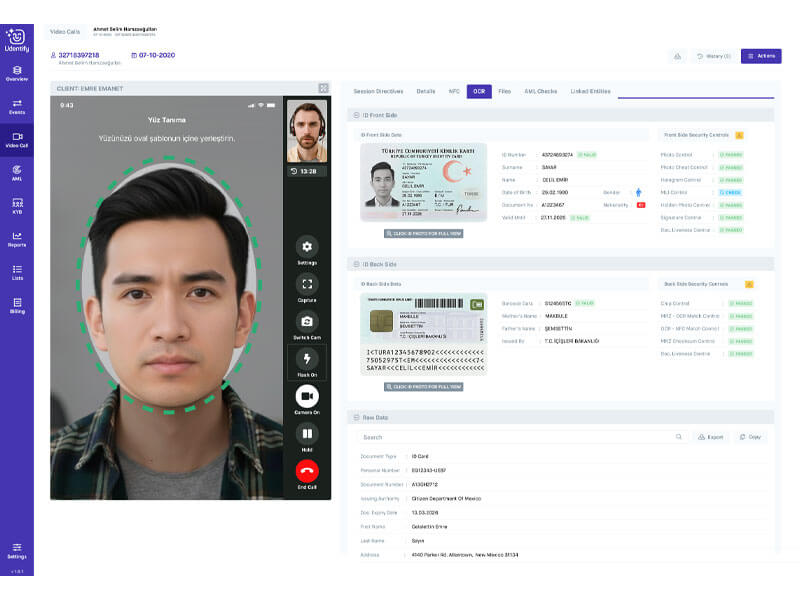The image size is (800, 600).
Task: Open the KYB sidebar icon
Action: (x=17, y=205)
